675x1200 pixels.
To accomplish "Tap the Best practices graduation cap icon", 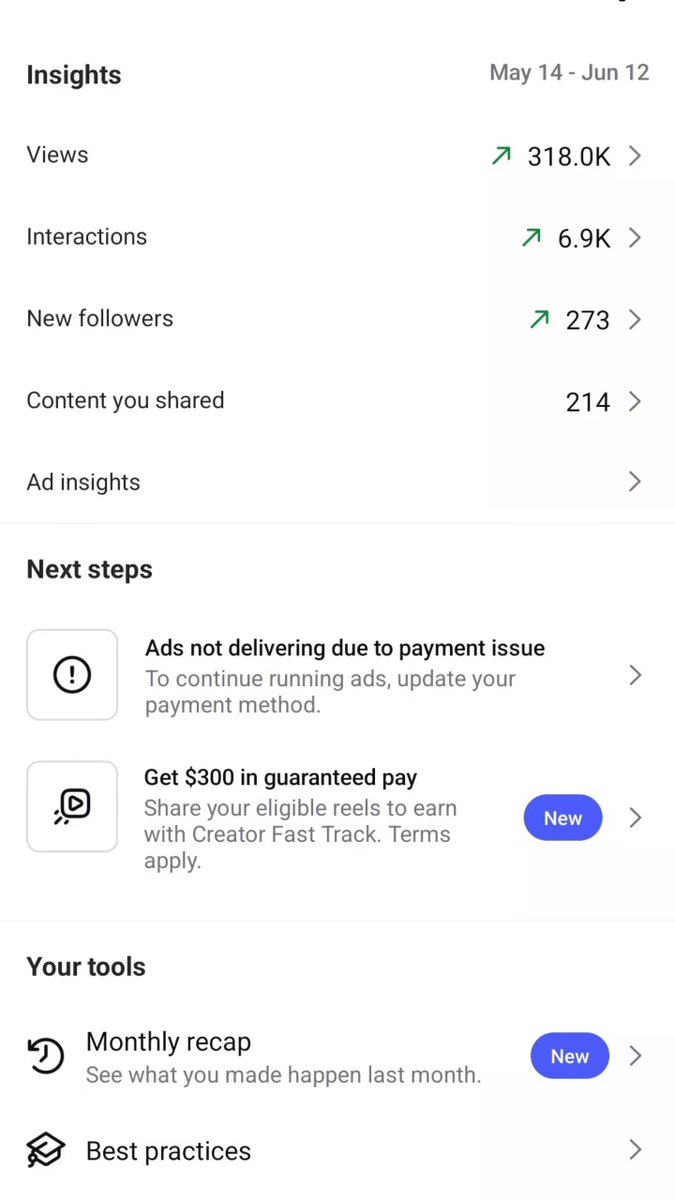I will click(x=45, y=1150).
